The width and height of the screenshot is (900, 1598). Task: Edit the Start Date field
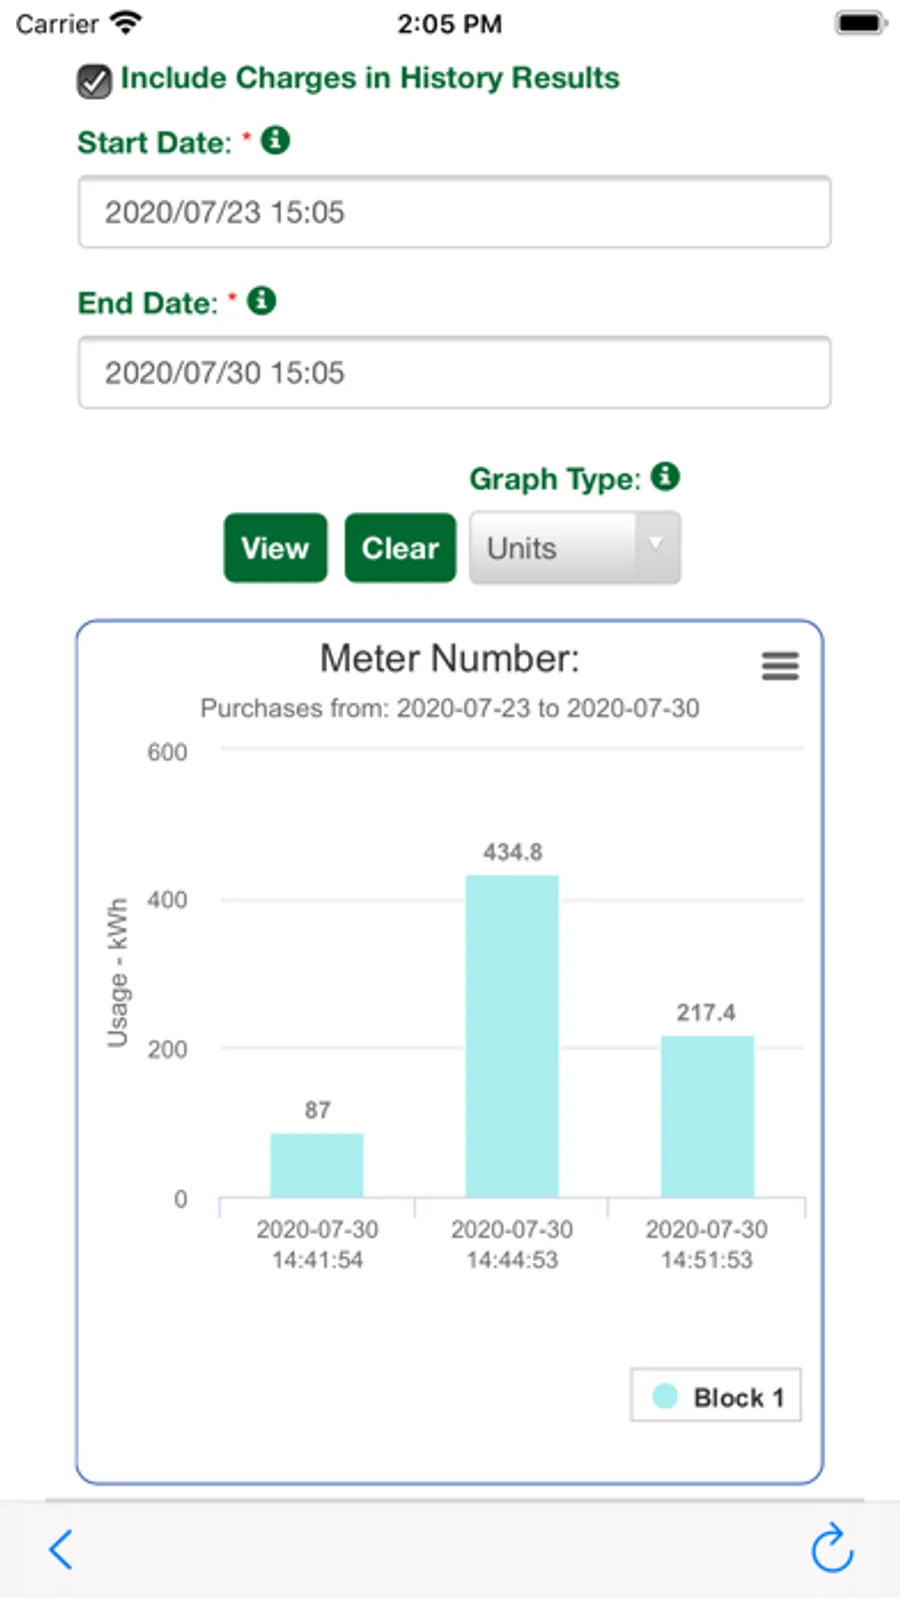[454, 212]
